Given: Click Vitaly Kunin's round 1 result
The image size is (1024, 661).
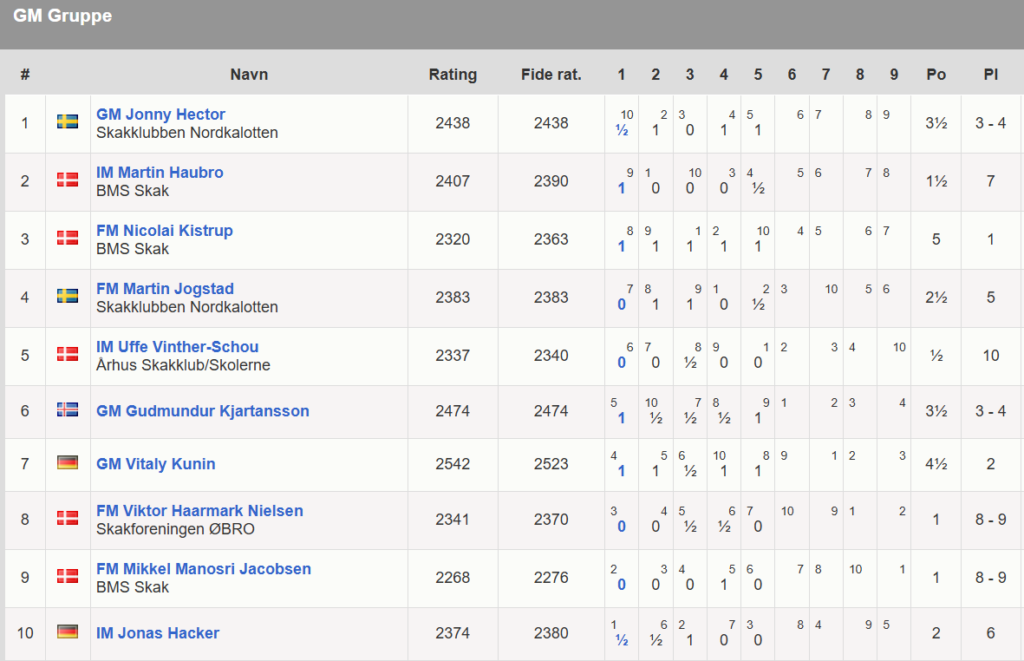Looking at the screenshot, I should click(621, 471).
